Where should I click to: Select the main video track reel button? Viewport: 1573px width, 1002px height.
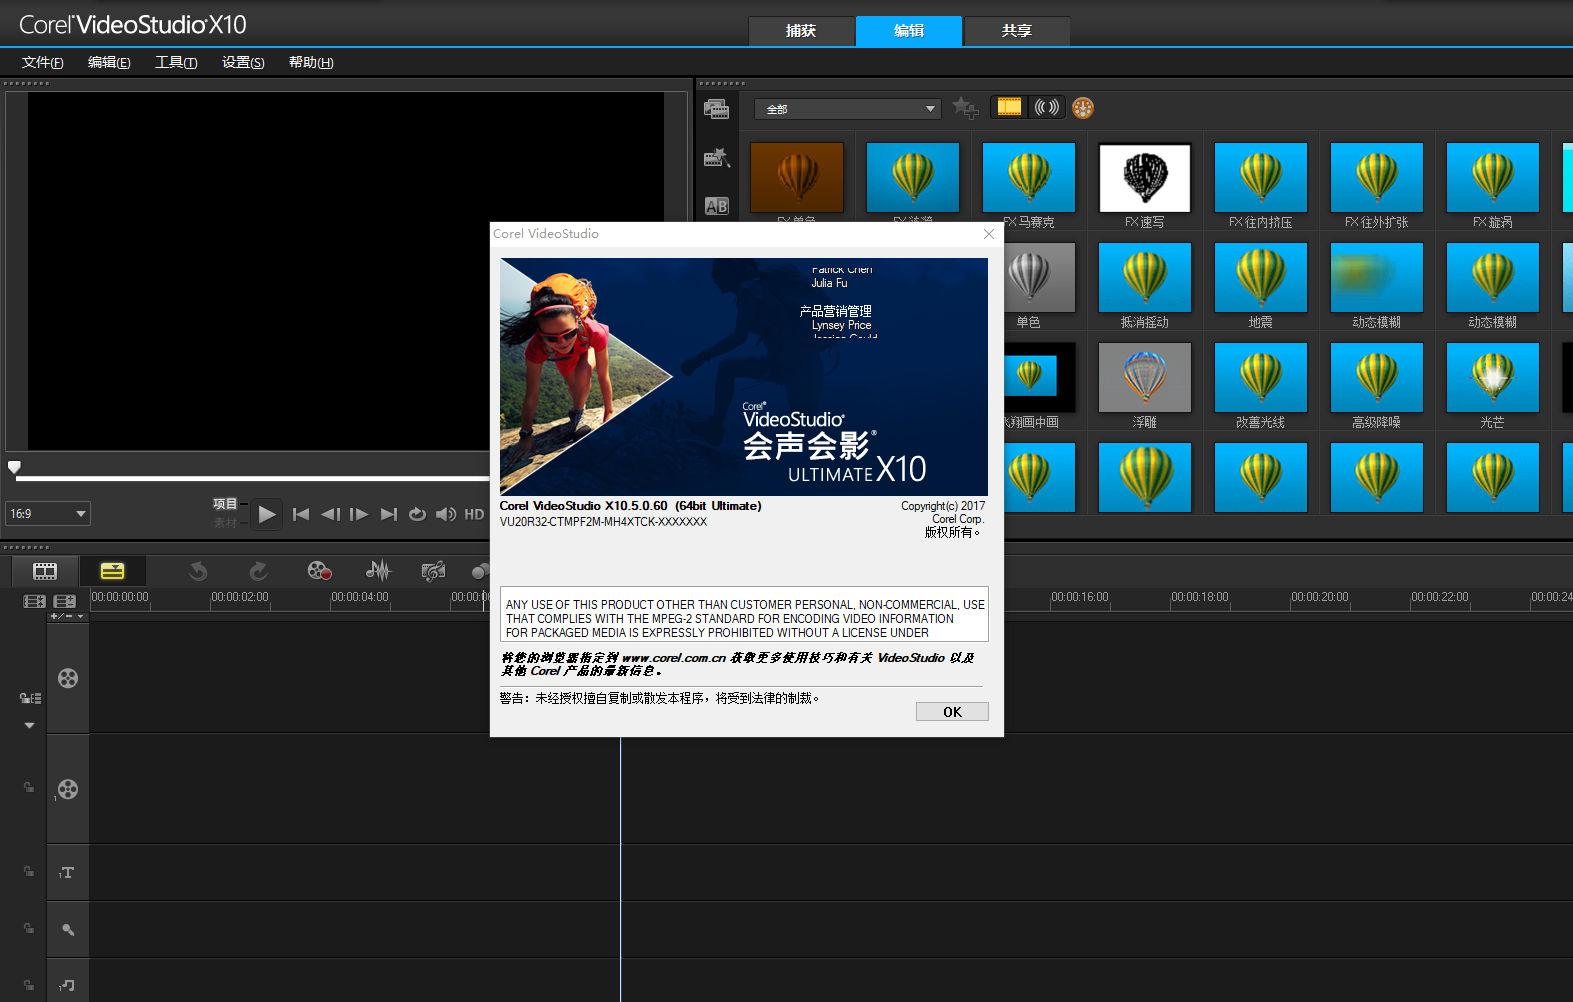pos(68,678)
